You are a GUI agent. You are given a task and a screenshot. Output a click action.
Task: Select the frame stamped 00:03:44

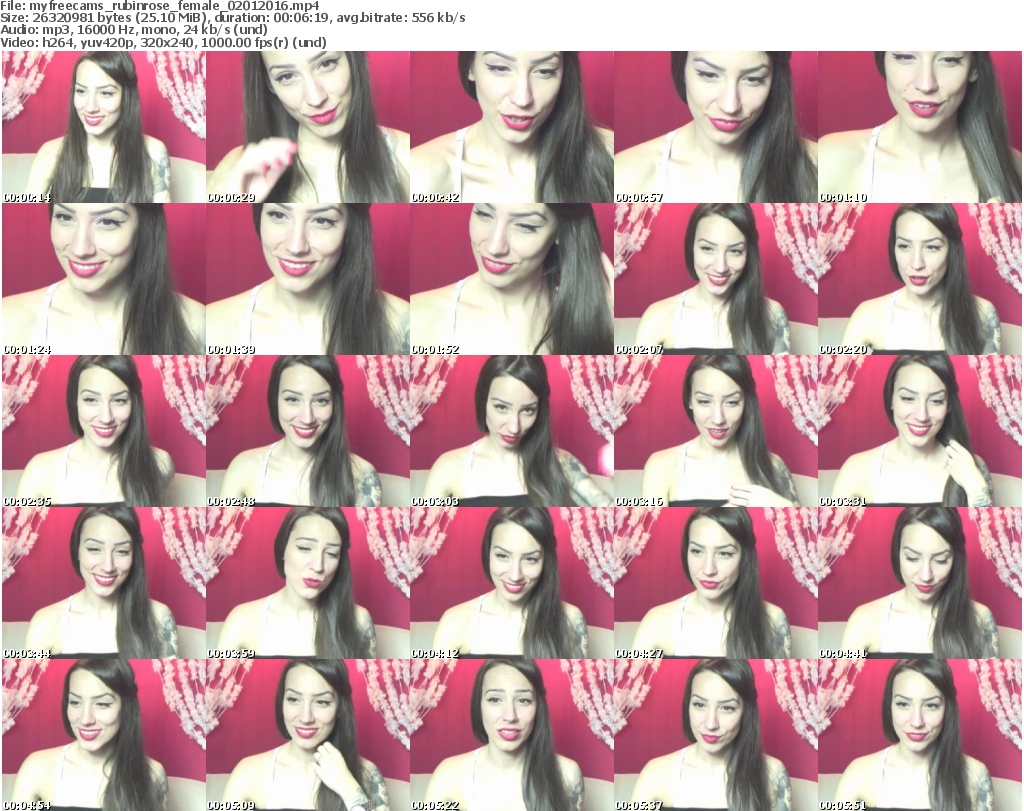pyautogui.click(x=104, y=582)
